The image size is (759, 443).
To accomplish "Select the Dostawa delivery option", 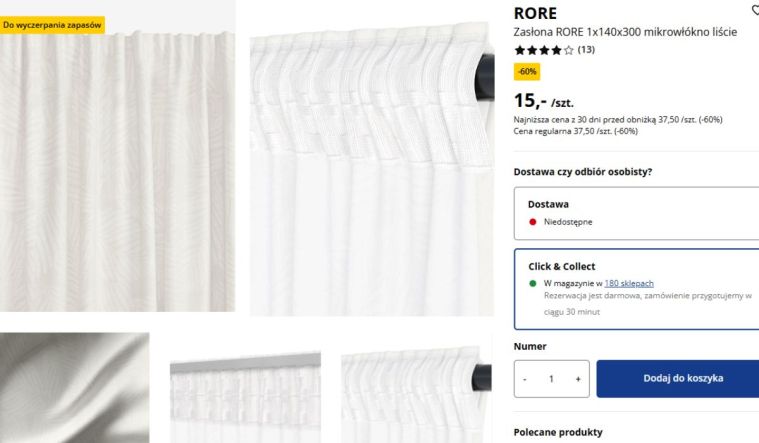I will (636, 213).
